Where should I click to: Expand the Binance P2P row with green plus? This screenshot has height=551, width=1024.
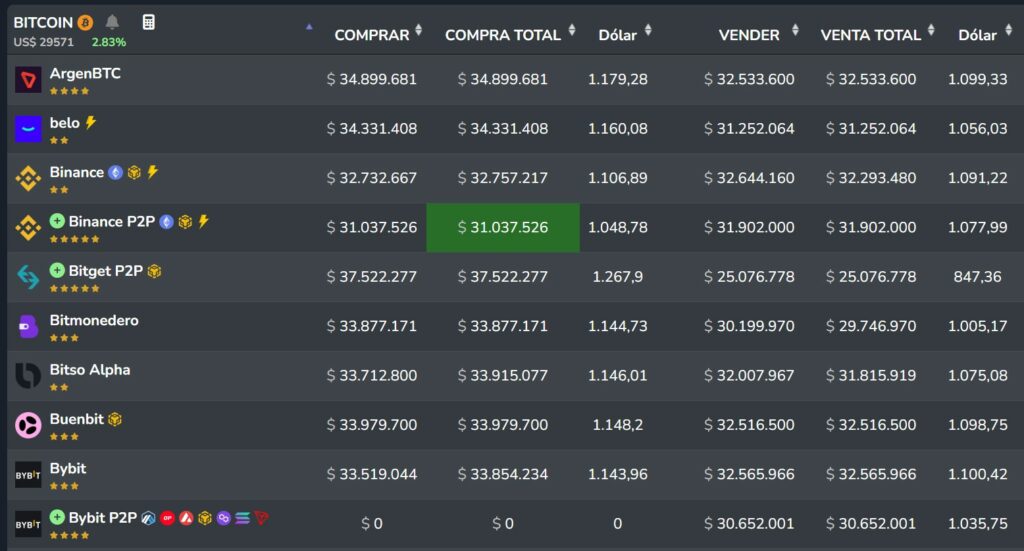[x=57, y=221]
